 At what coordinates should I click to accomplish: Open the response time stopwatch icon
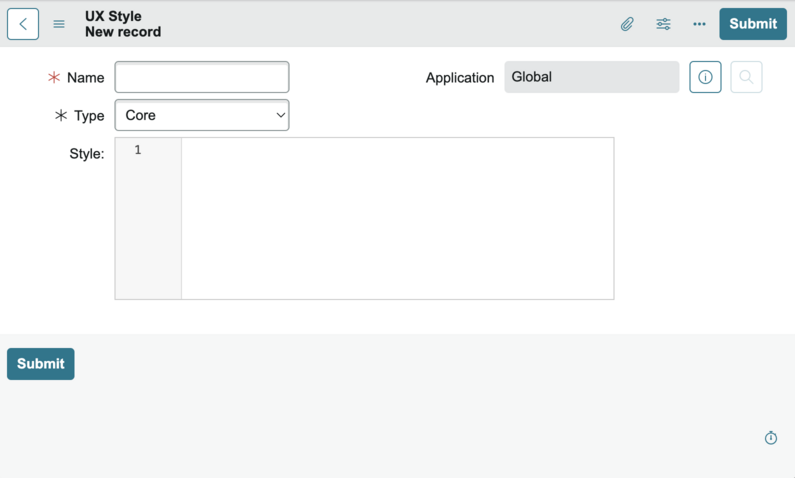771,437
